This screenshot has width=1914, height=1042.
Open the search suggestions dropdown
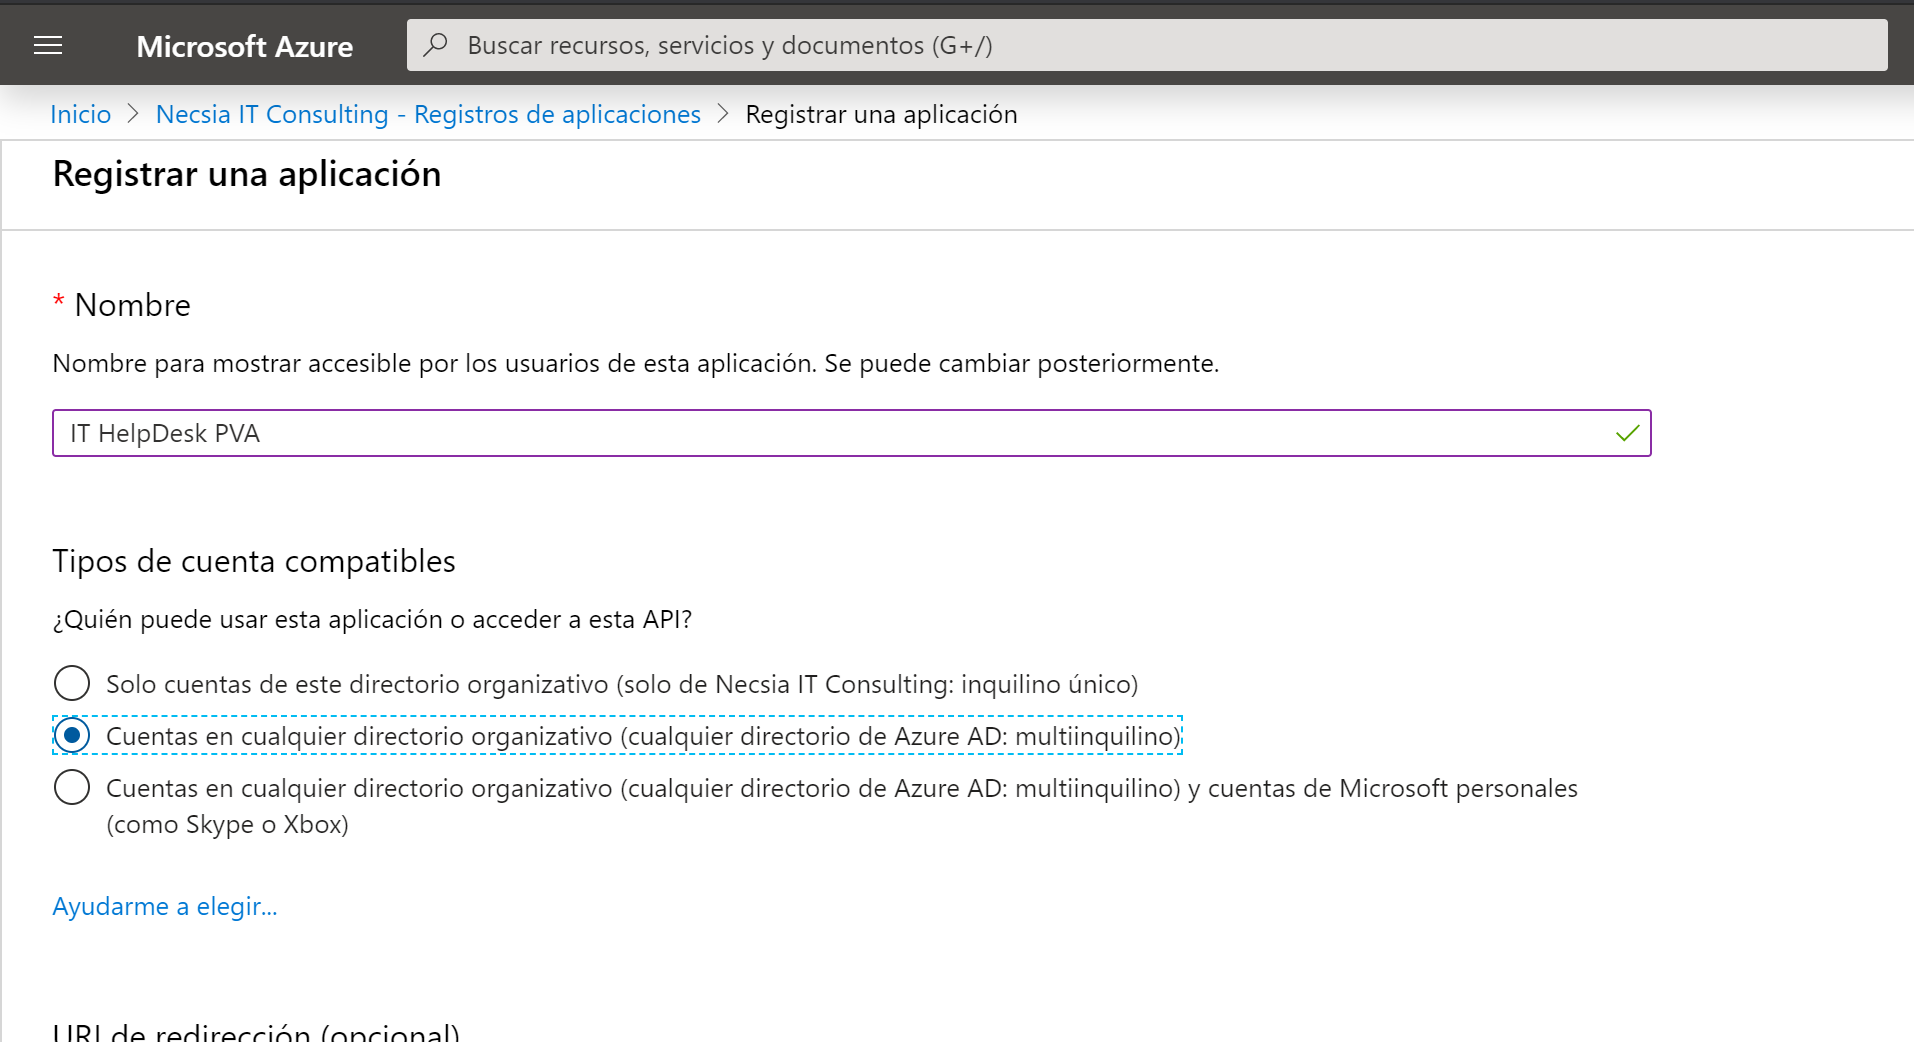coord(900,44)
